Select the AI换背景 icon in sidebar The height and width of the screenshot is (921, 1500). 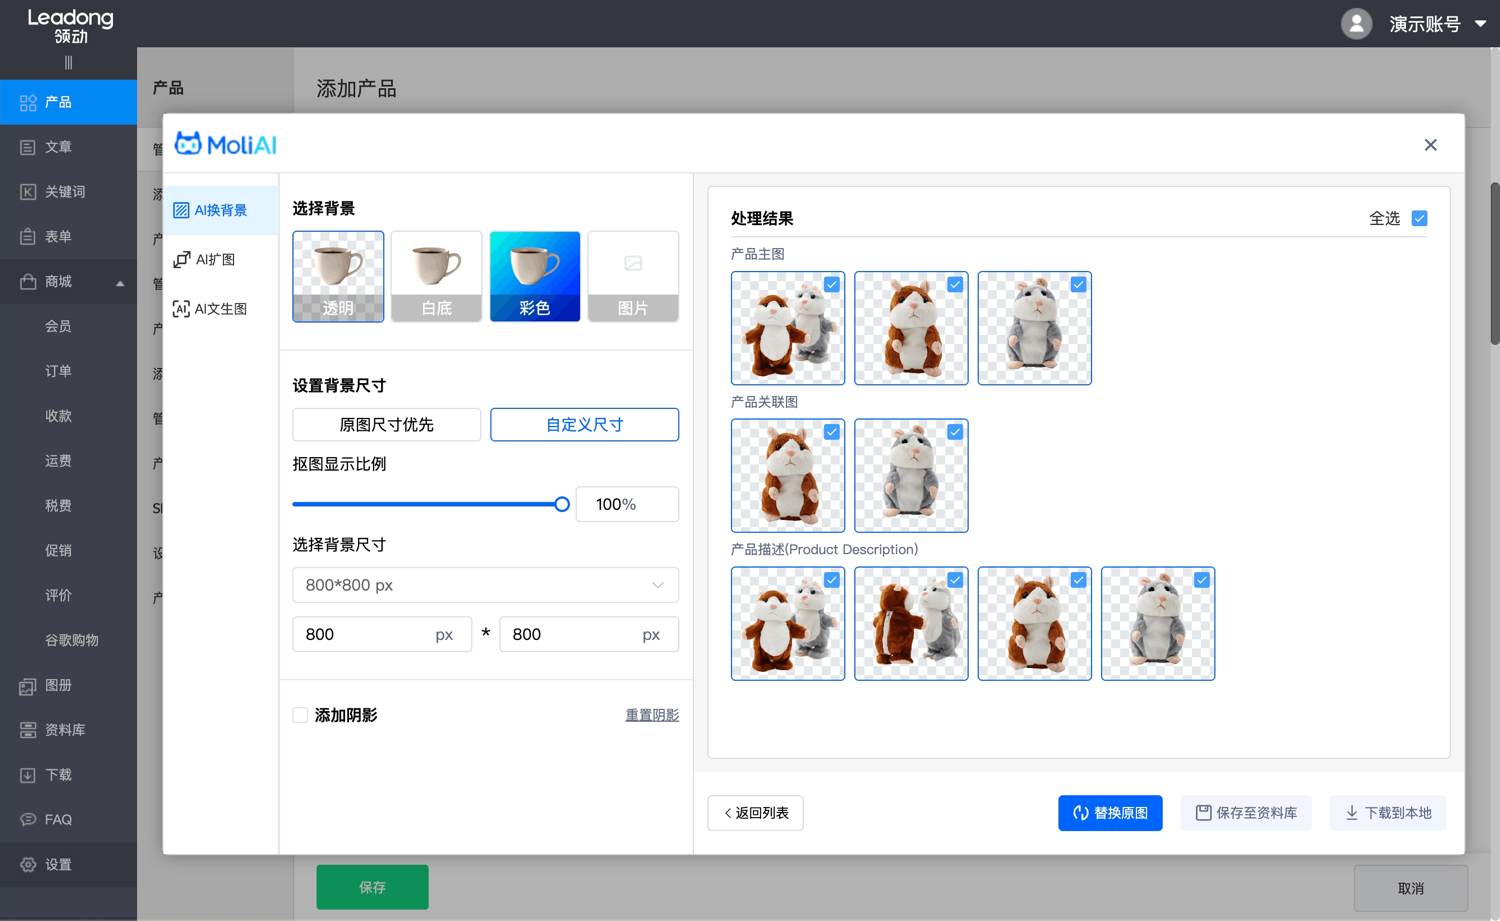[181, 210]
